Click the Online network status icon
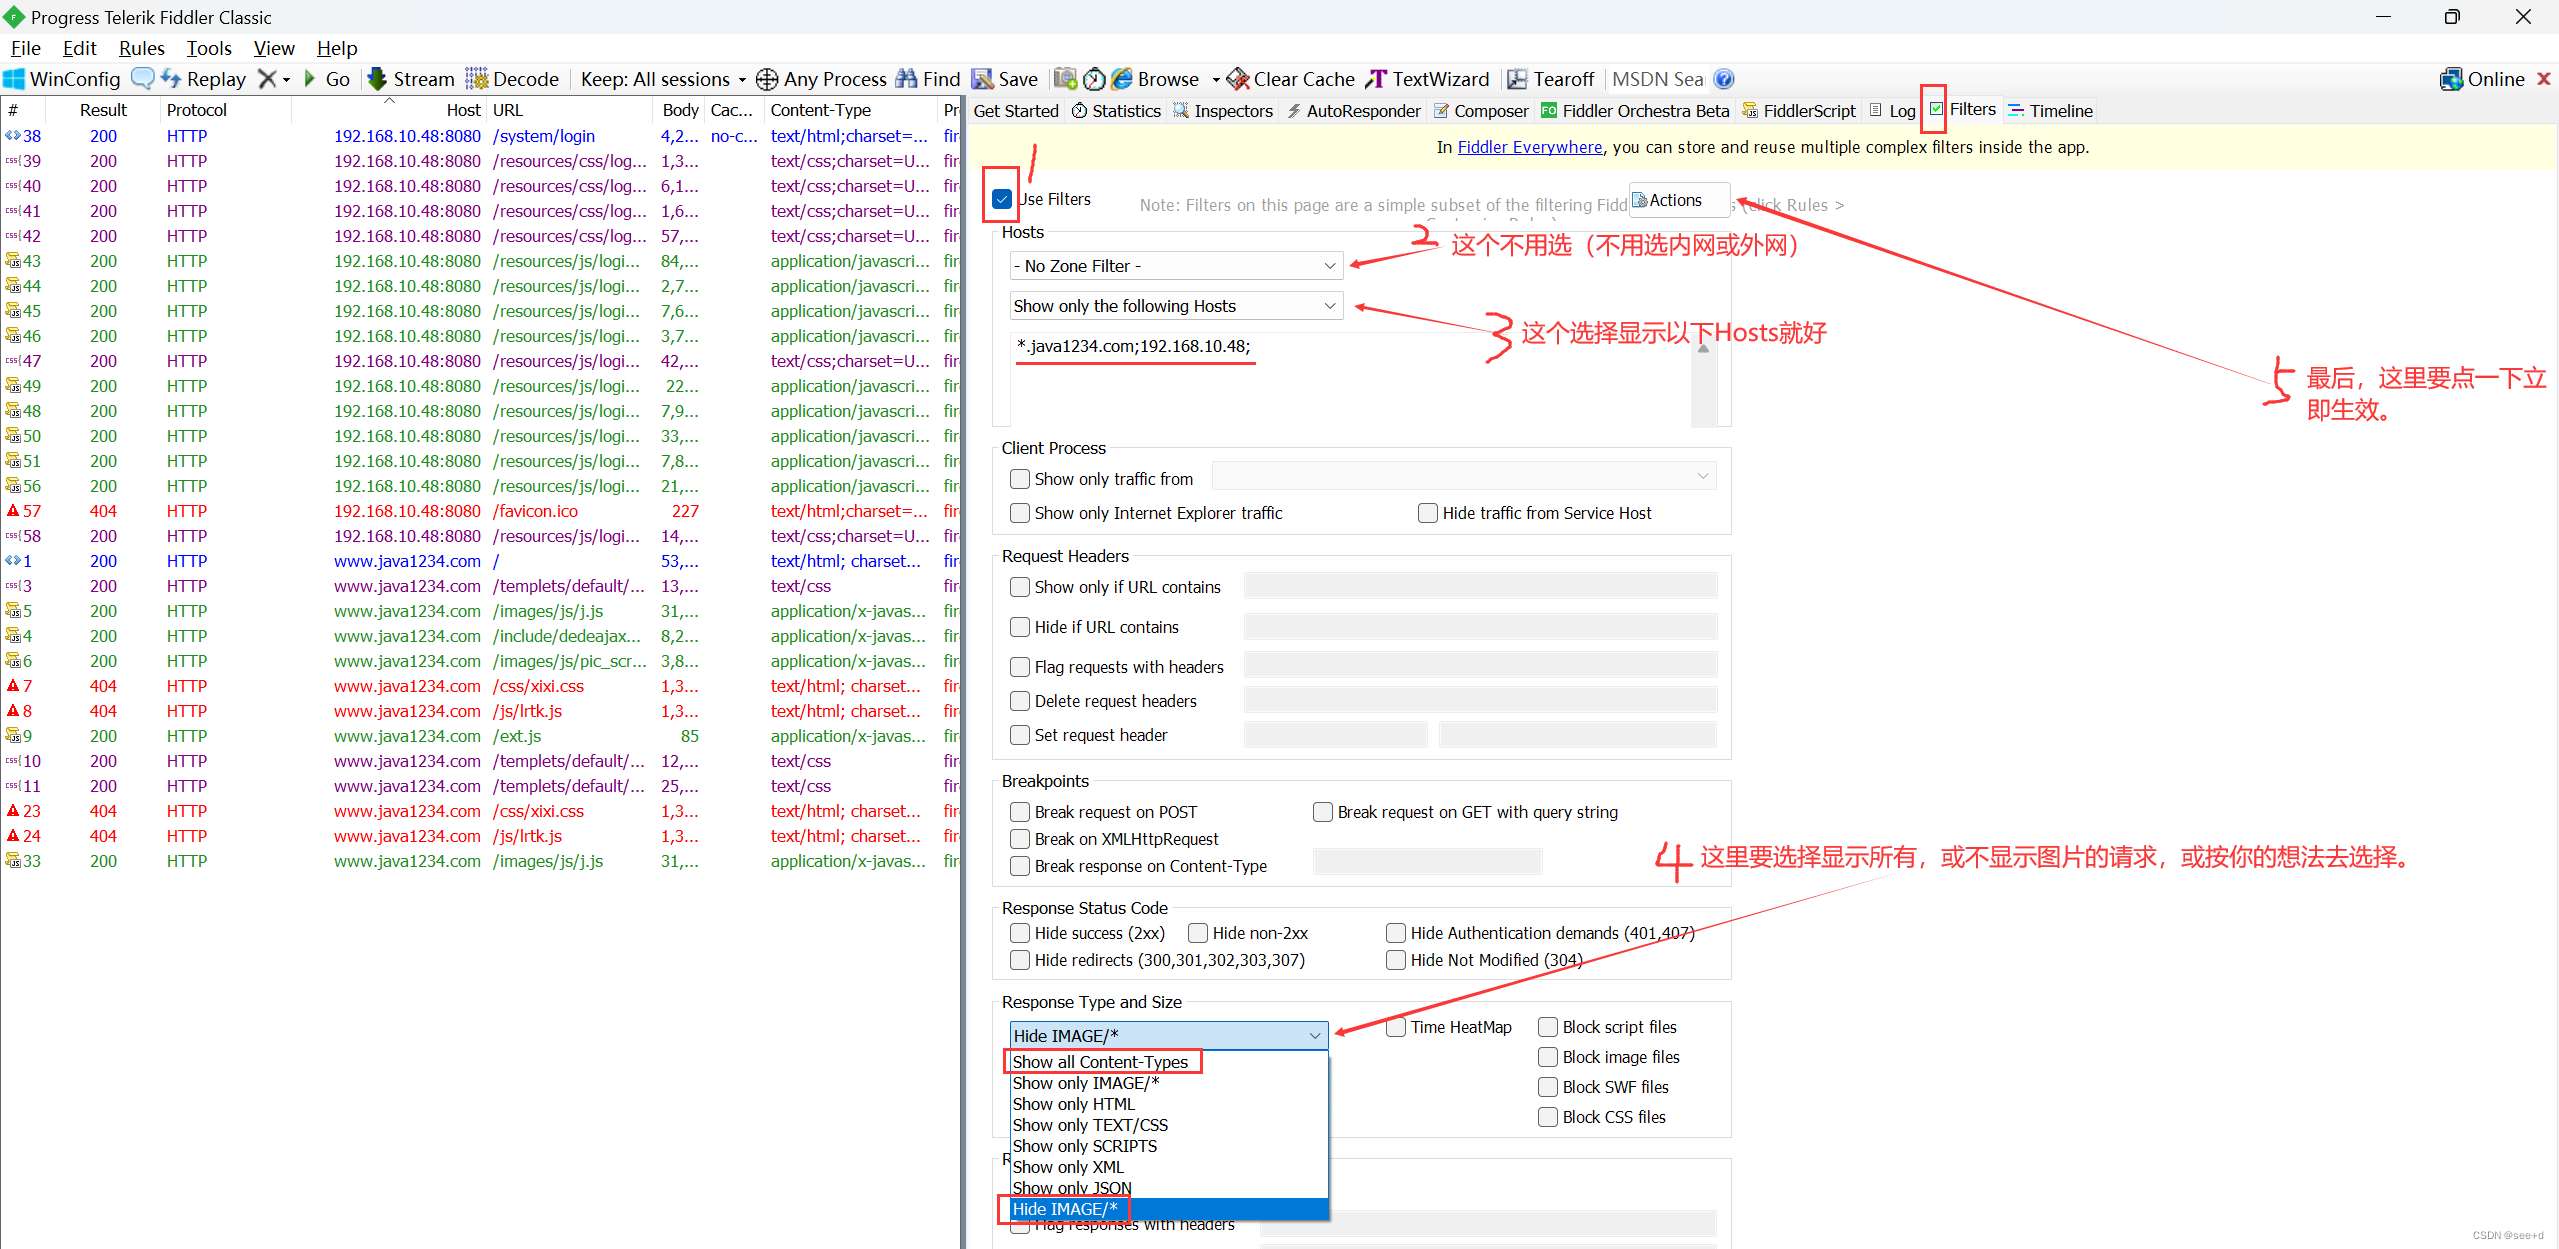Screen dimensions: 2559x1249 coord(2451,79)
